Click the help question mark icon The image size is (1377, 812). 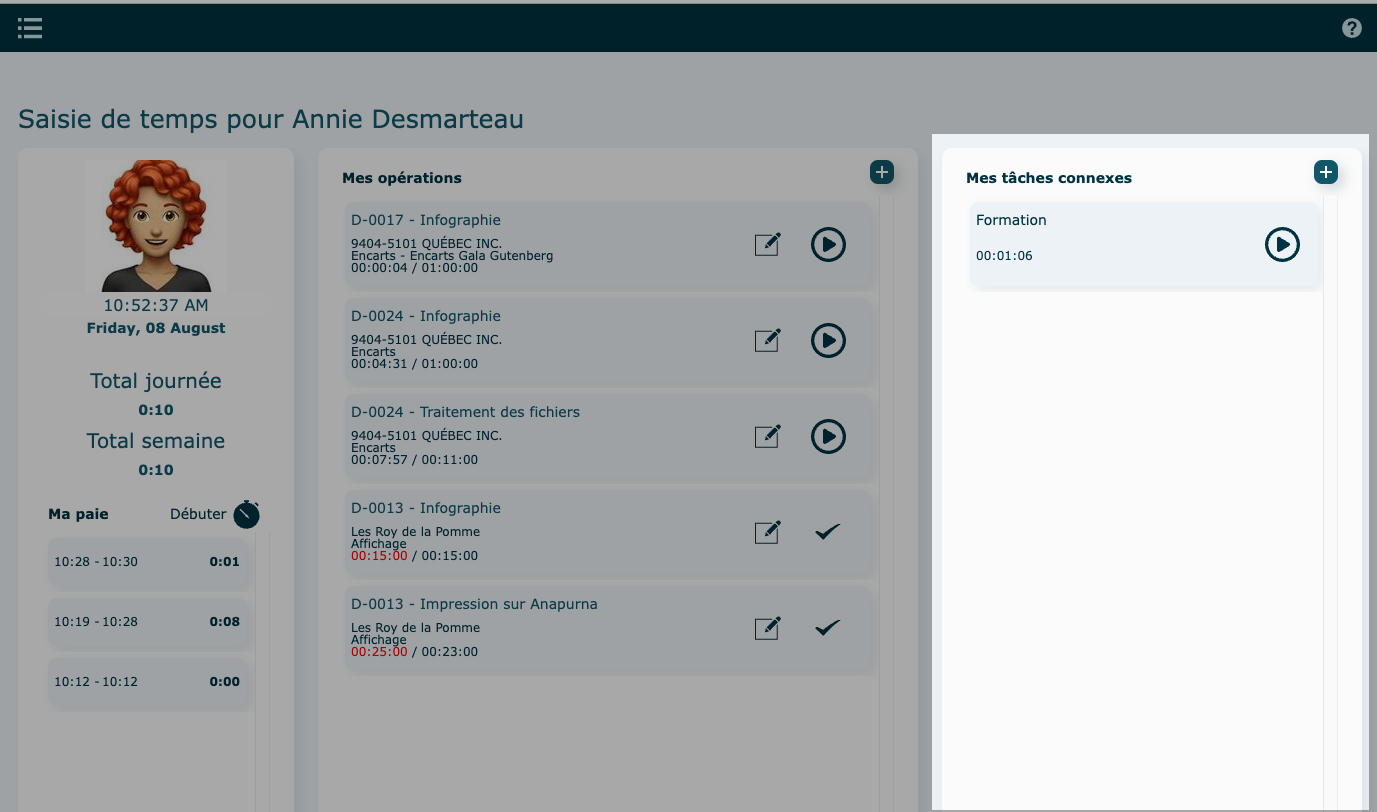pos(1351,28)
